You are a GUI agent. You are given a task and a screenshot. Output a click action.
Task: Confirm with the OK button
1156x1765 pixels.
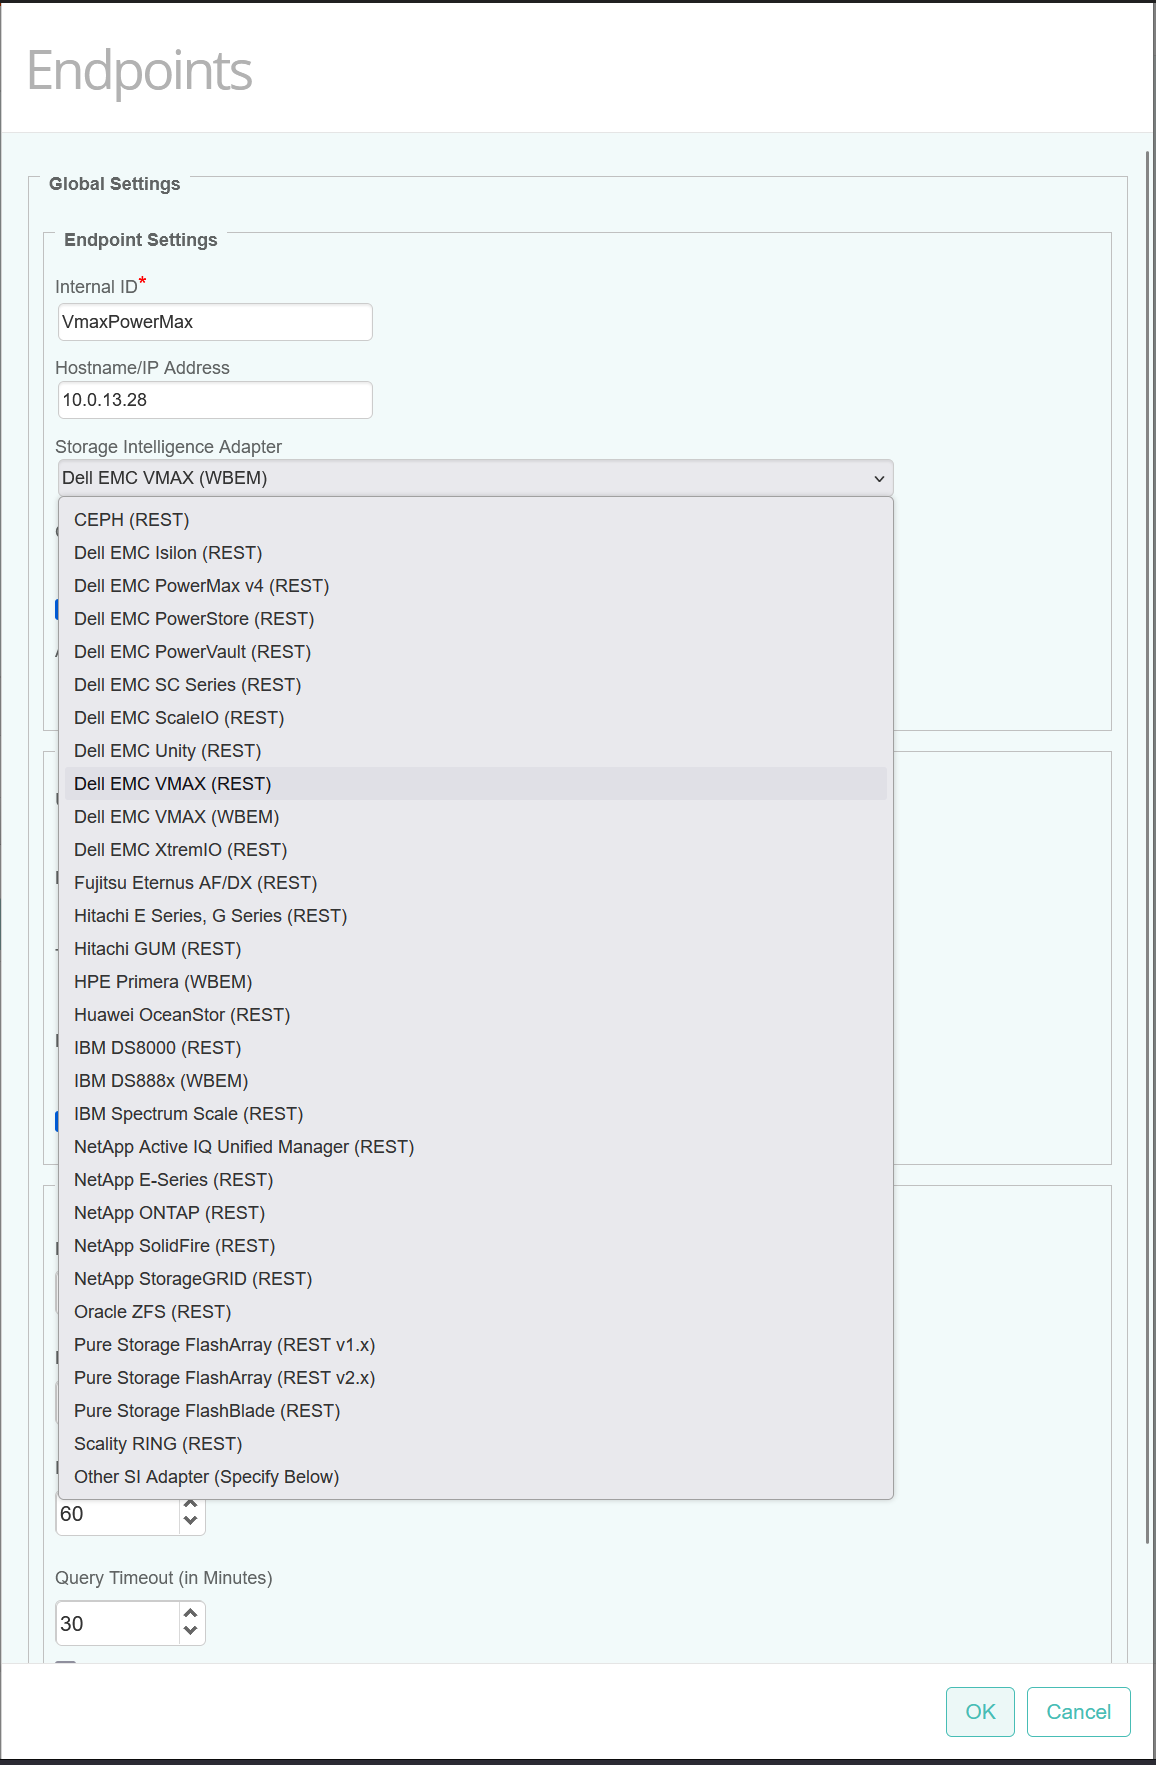(980, 1712)
